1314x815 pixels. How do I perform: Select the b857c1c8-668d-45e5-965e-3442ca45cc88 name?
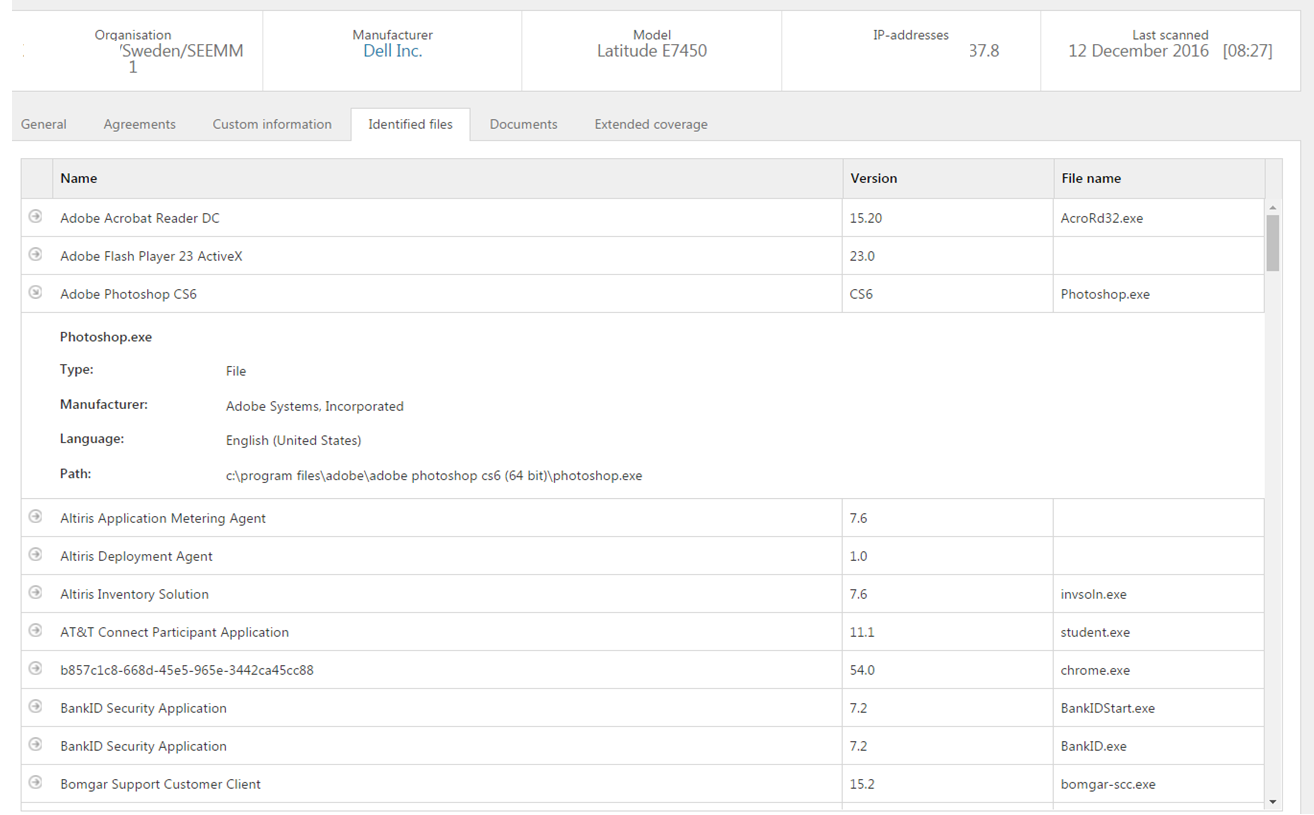coord(187,670)
